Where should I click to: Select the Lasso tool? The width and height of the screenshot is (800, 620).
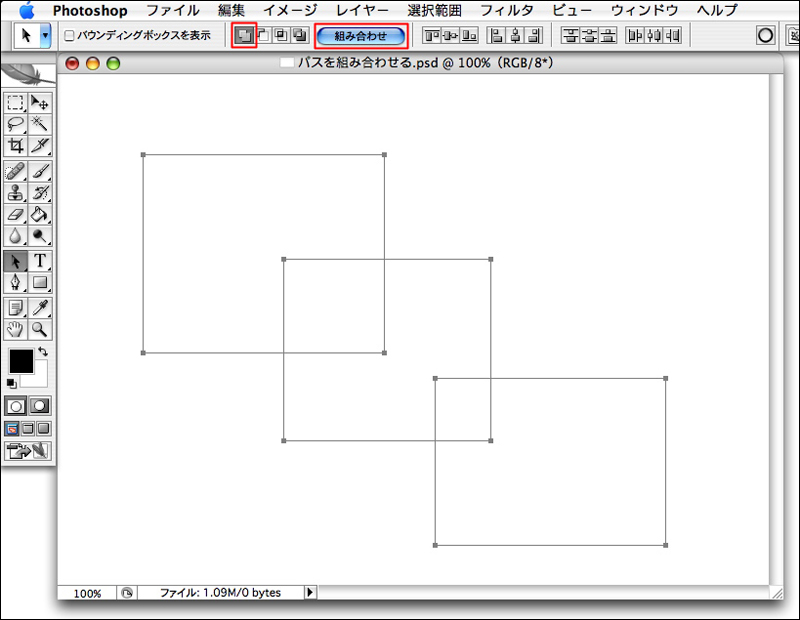point(16,123)
